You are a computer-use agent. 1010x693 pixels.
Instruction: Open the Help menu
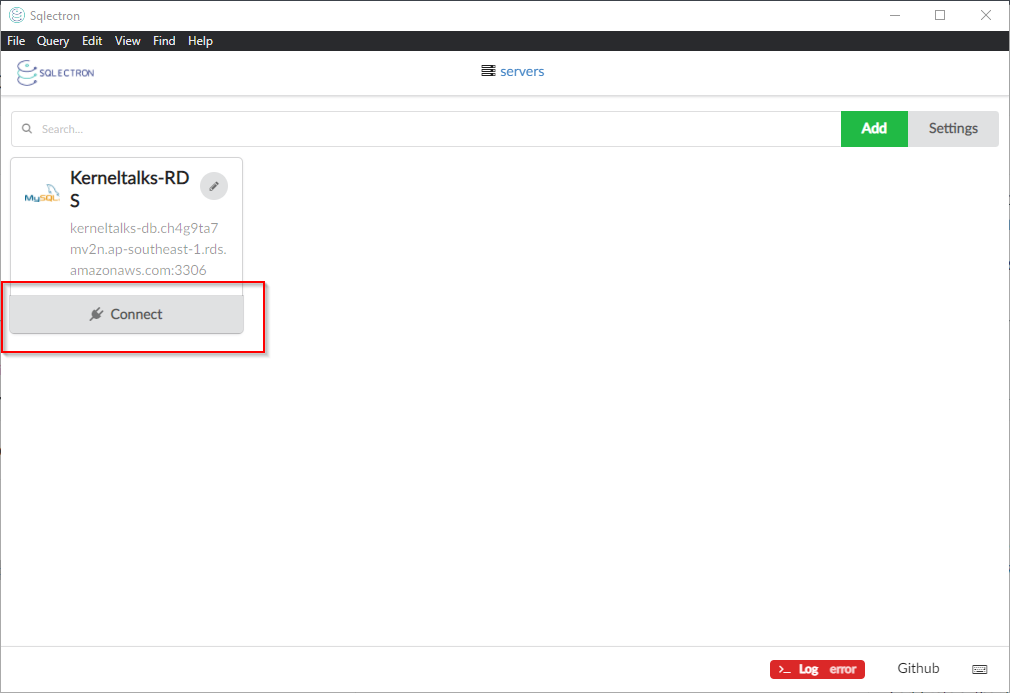[200, 41]
